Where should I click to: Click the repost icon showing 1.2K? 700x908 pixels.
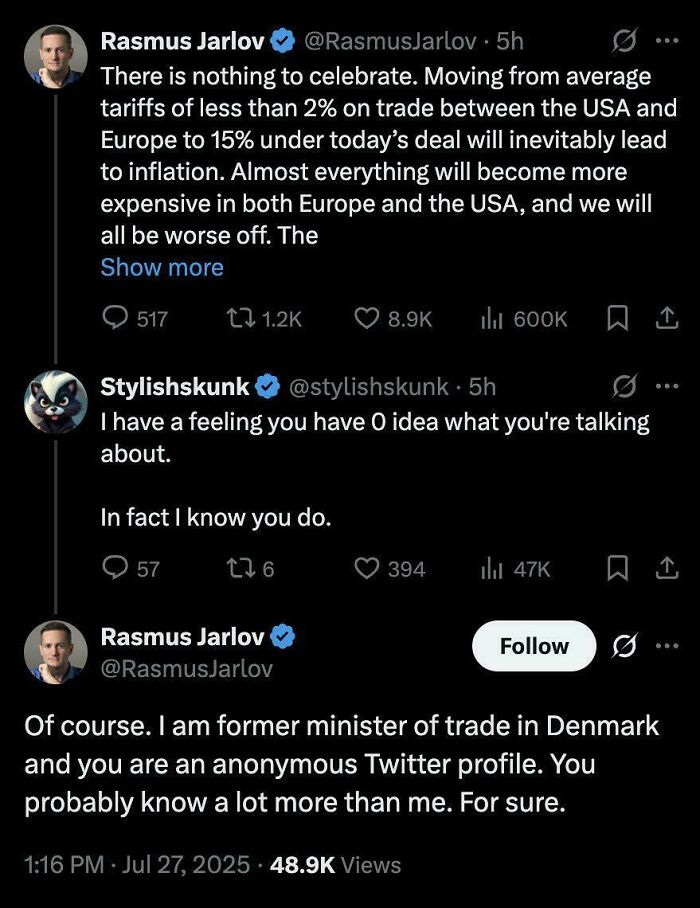click(240, 318)
